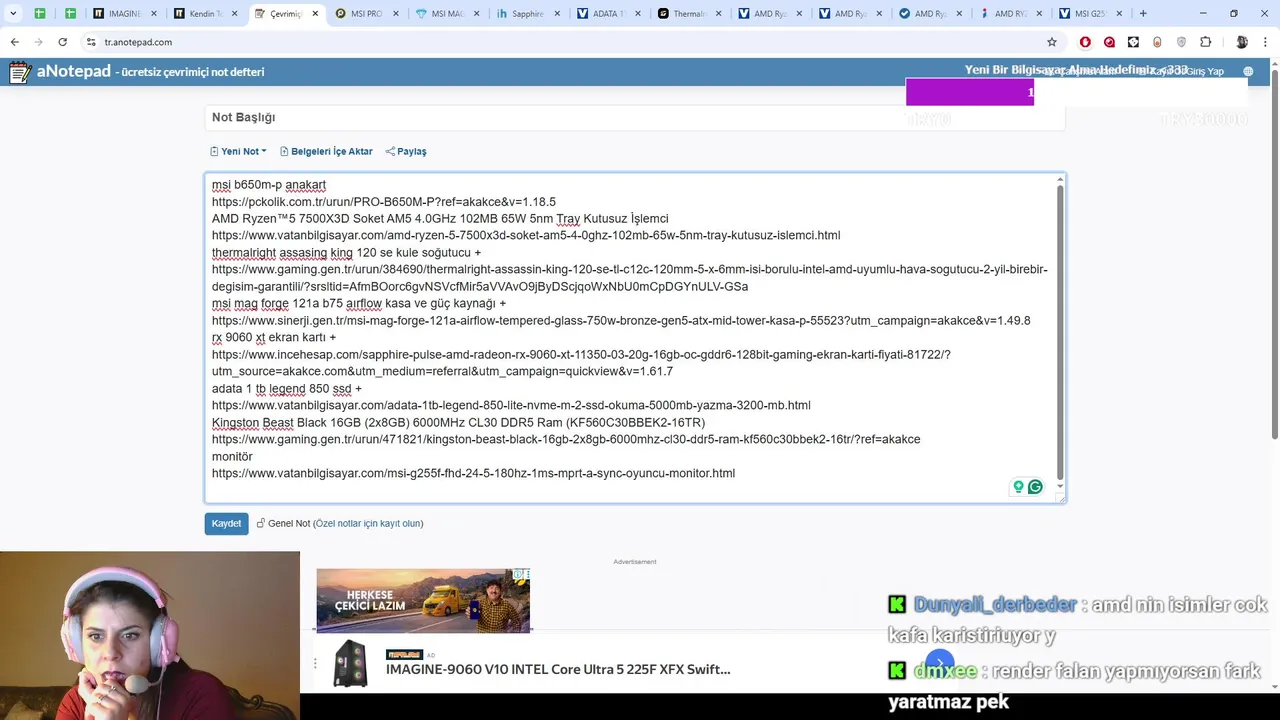Open the red round extension icon
Screen dimensions: 1280x720
point(1109,42)
